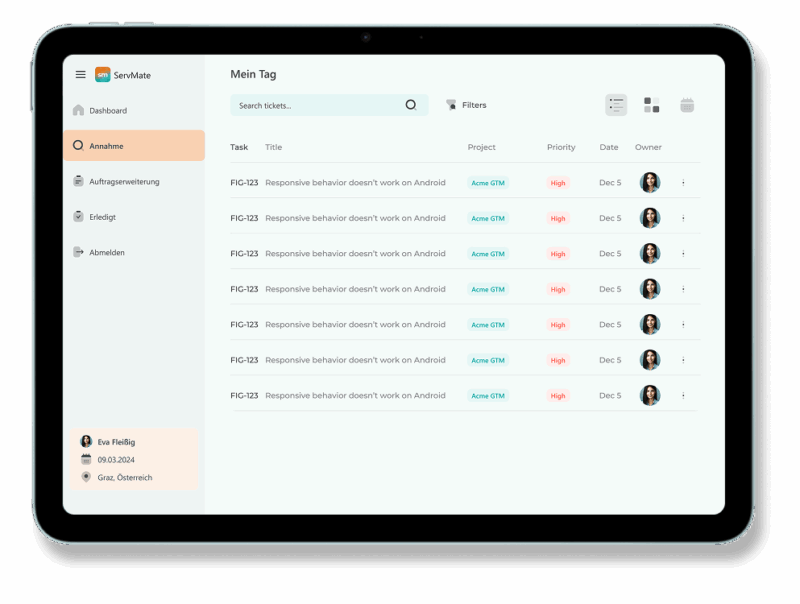Click the Filters funnel icon

(451, 105)
